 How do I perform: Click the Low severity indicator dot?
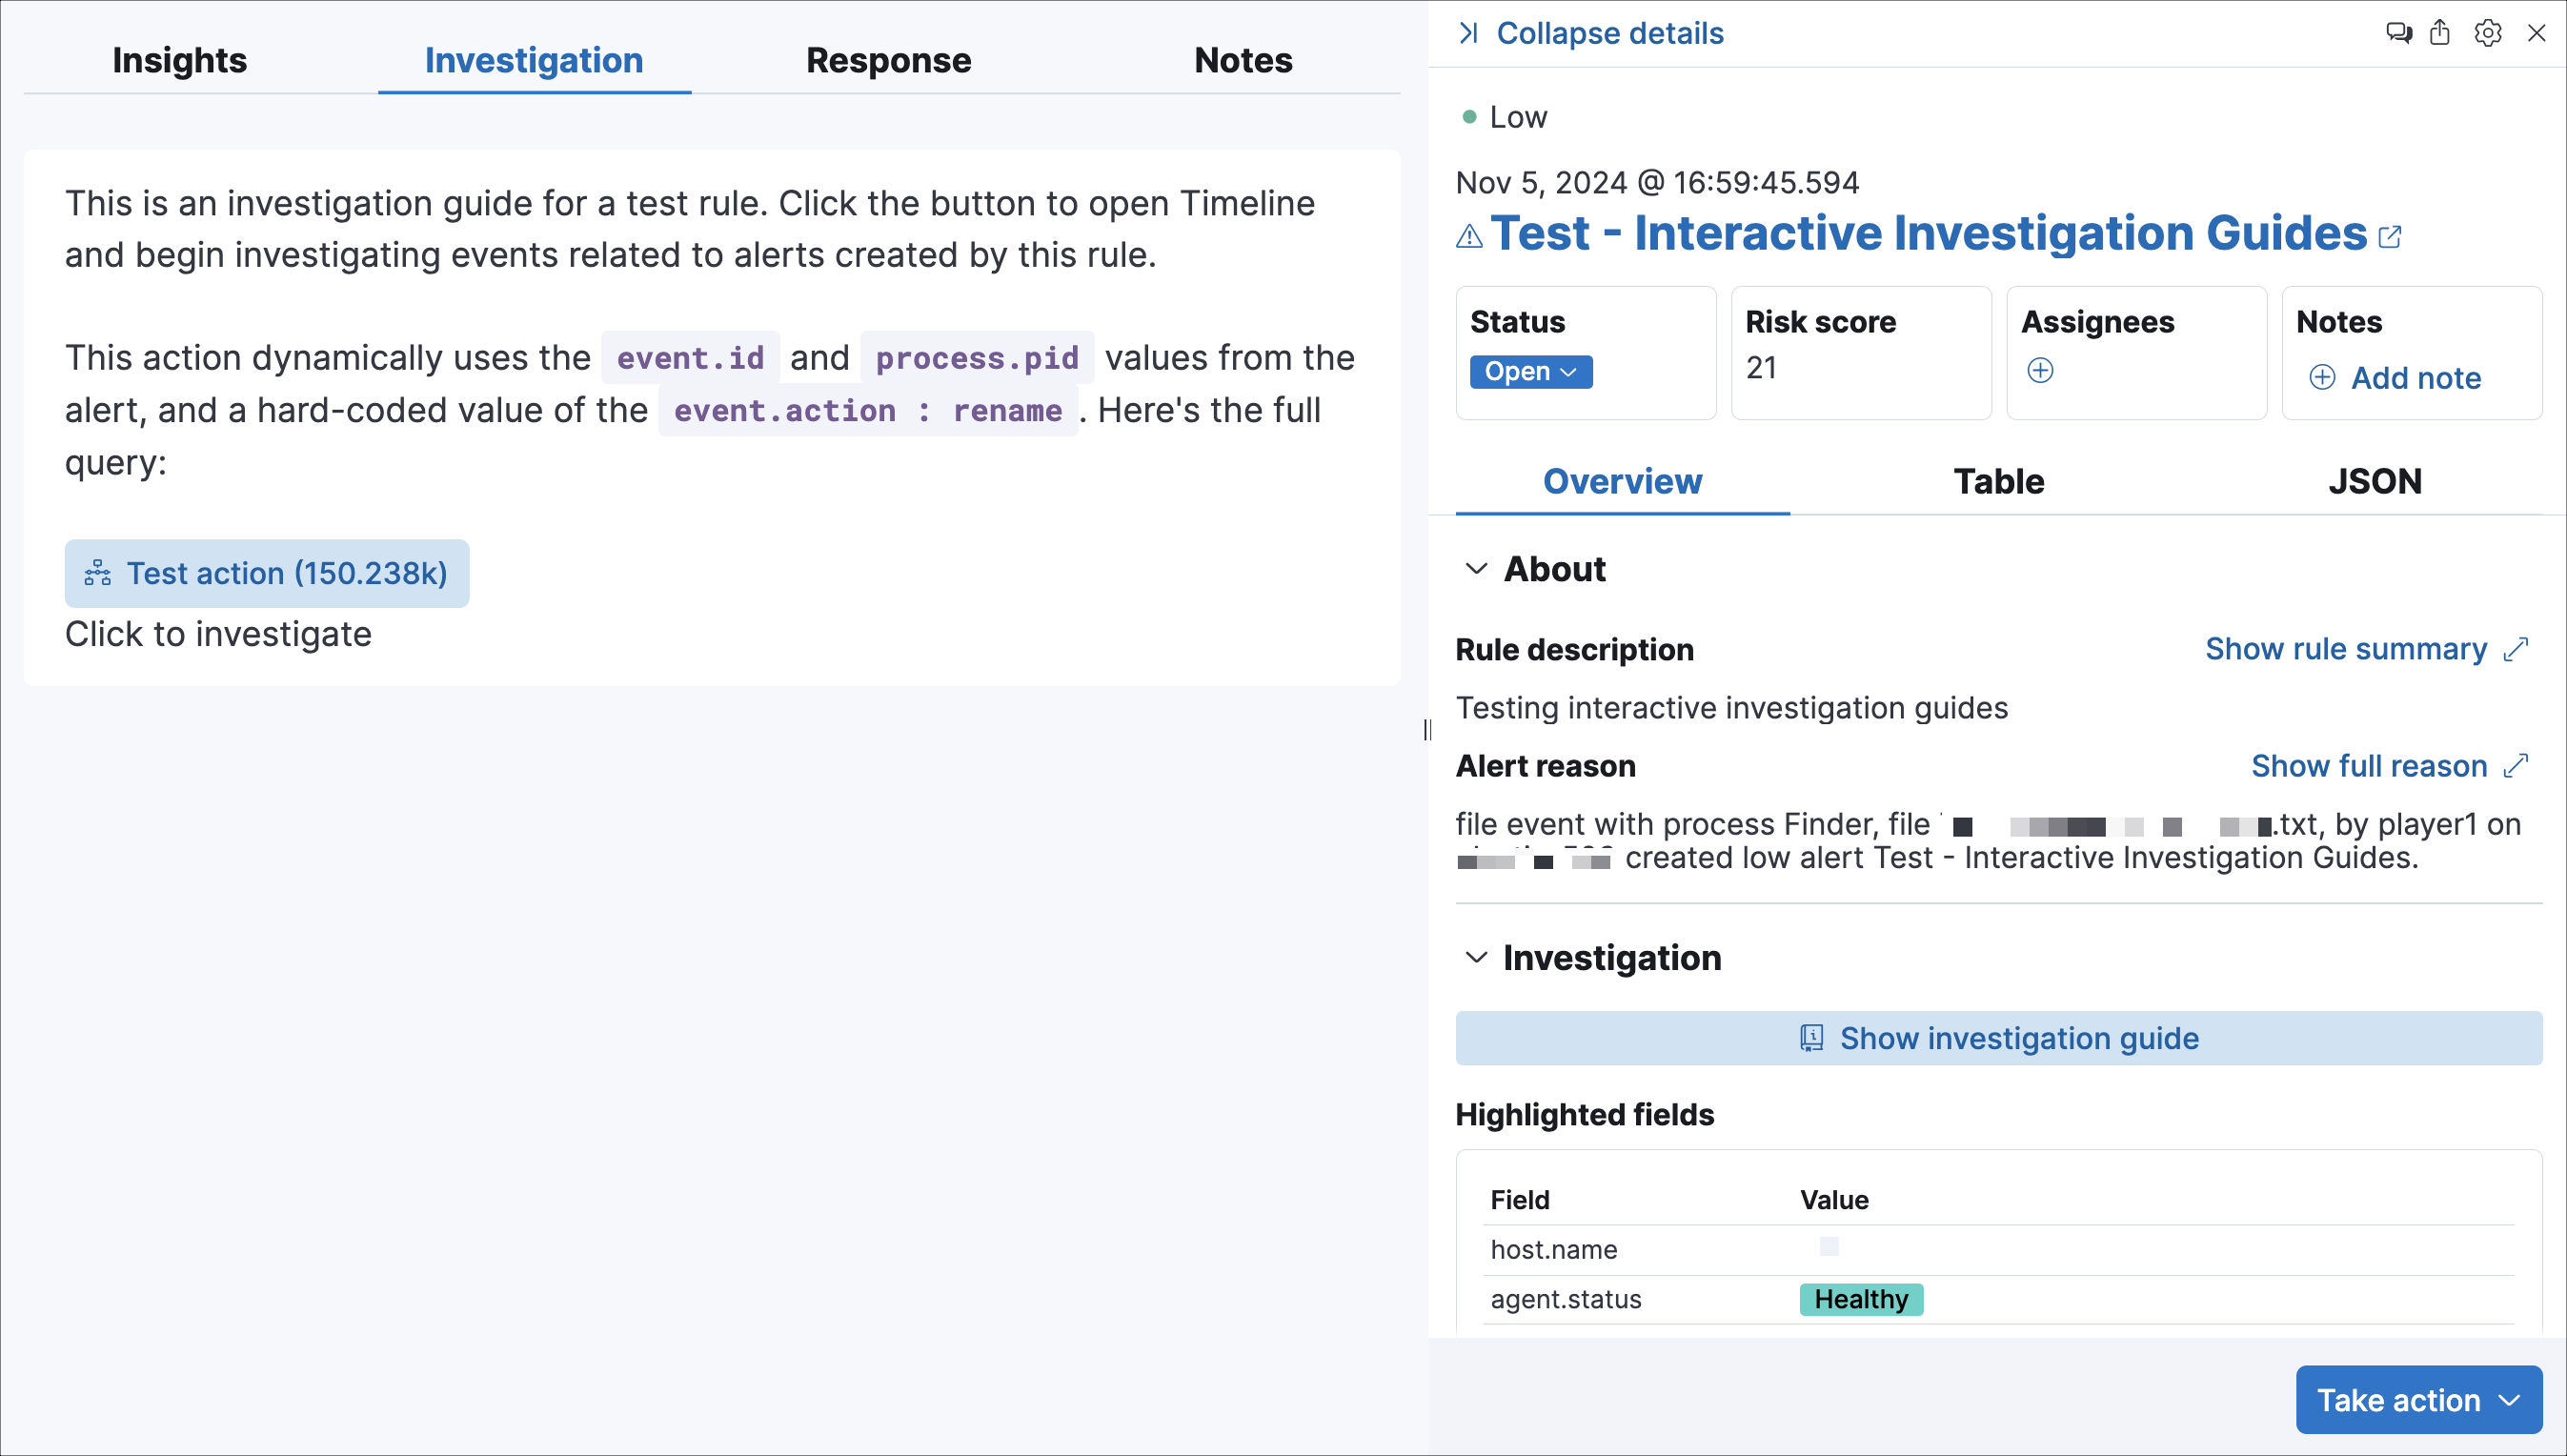pos(1468,117)
